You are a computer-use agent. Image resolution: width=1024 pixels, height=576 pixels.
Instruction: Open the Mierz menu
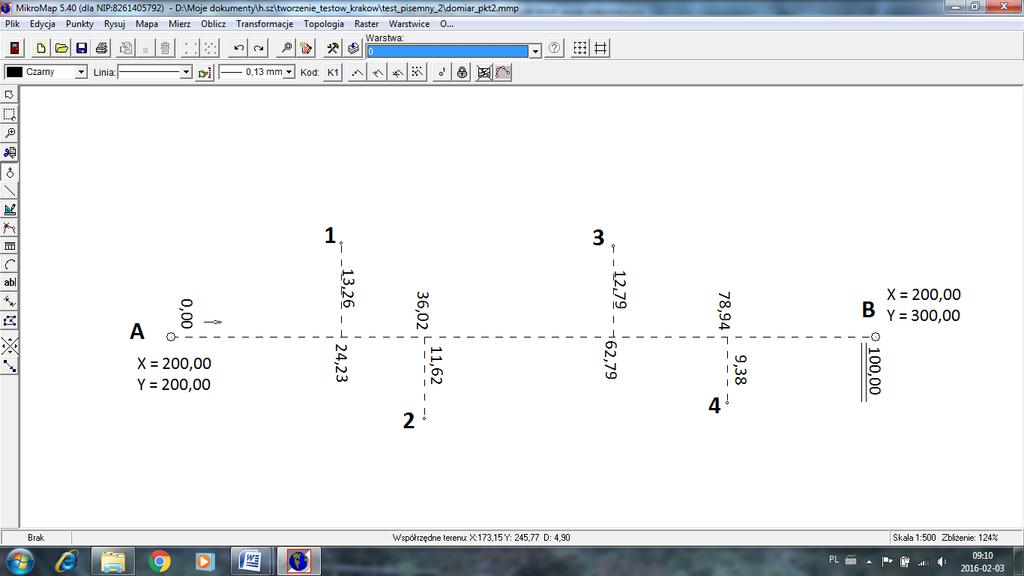[x=179, y=24]
